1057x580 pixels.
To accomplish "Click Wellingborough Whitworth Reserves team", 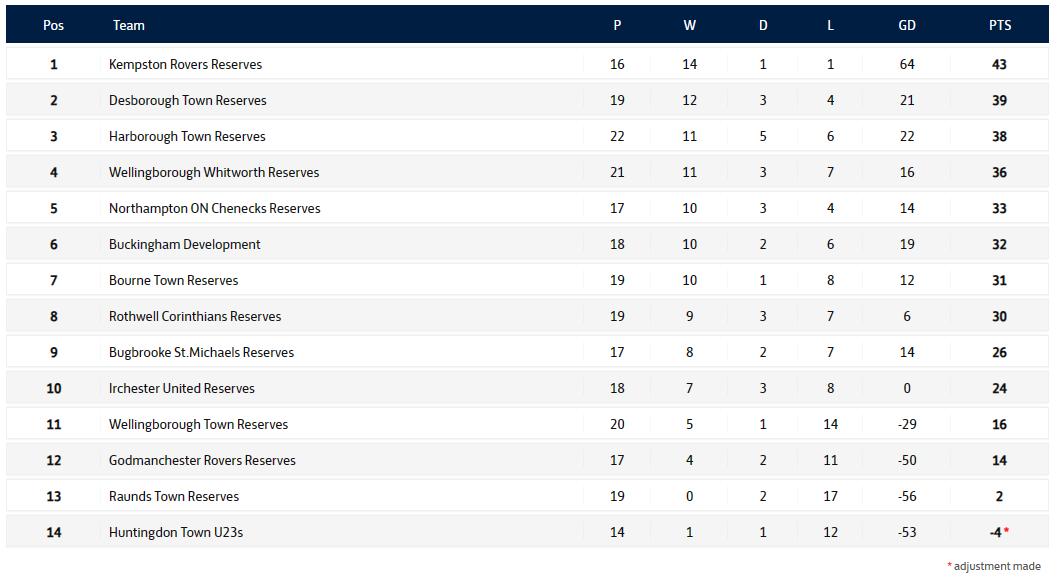I will 214,172.
